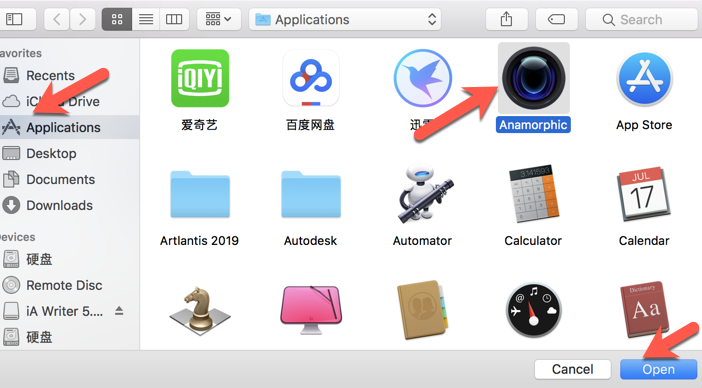The height and width of the screenshot is (388, 702).
Task: Select the Dashboard gauge app icon
Action: (533, 310)
